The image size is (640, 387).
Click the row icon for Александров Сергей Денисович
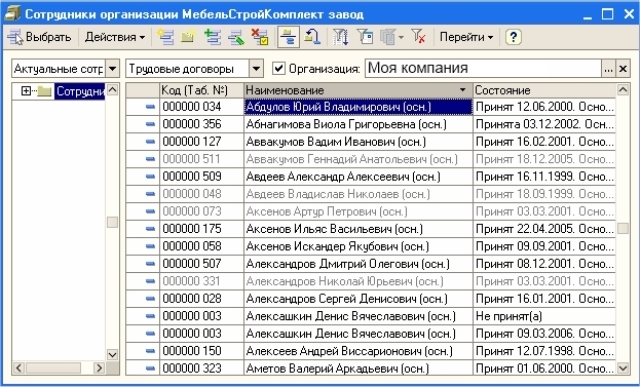[x=151, y=298]
